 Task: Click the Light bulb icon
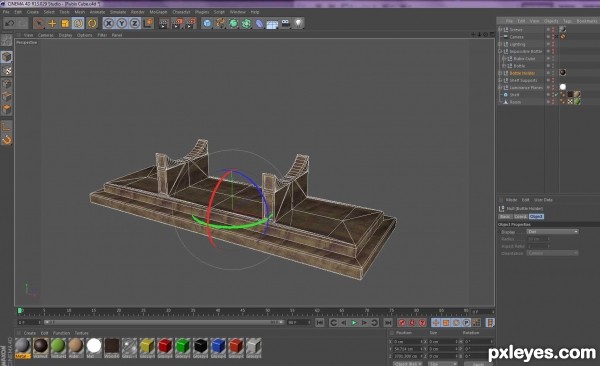pyautogui.click(x=298, y=23)
